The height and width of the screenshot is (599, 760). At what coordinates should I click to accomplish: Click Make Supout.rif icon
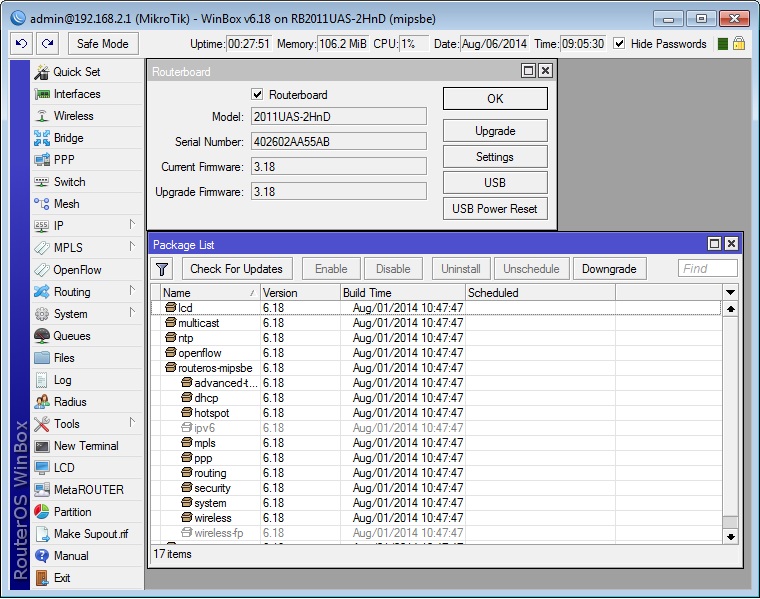42,534
